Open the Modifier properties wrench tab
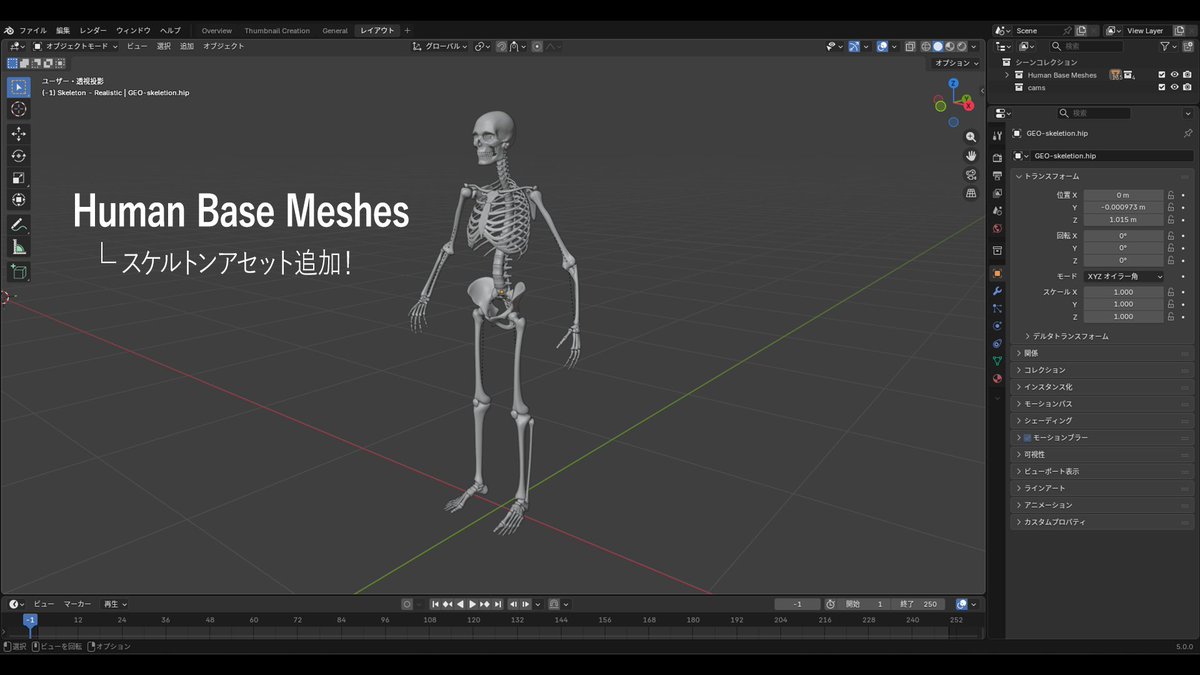Image resolution: width=1200 pixels, height=675 pixels. [x=996, y=290]
